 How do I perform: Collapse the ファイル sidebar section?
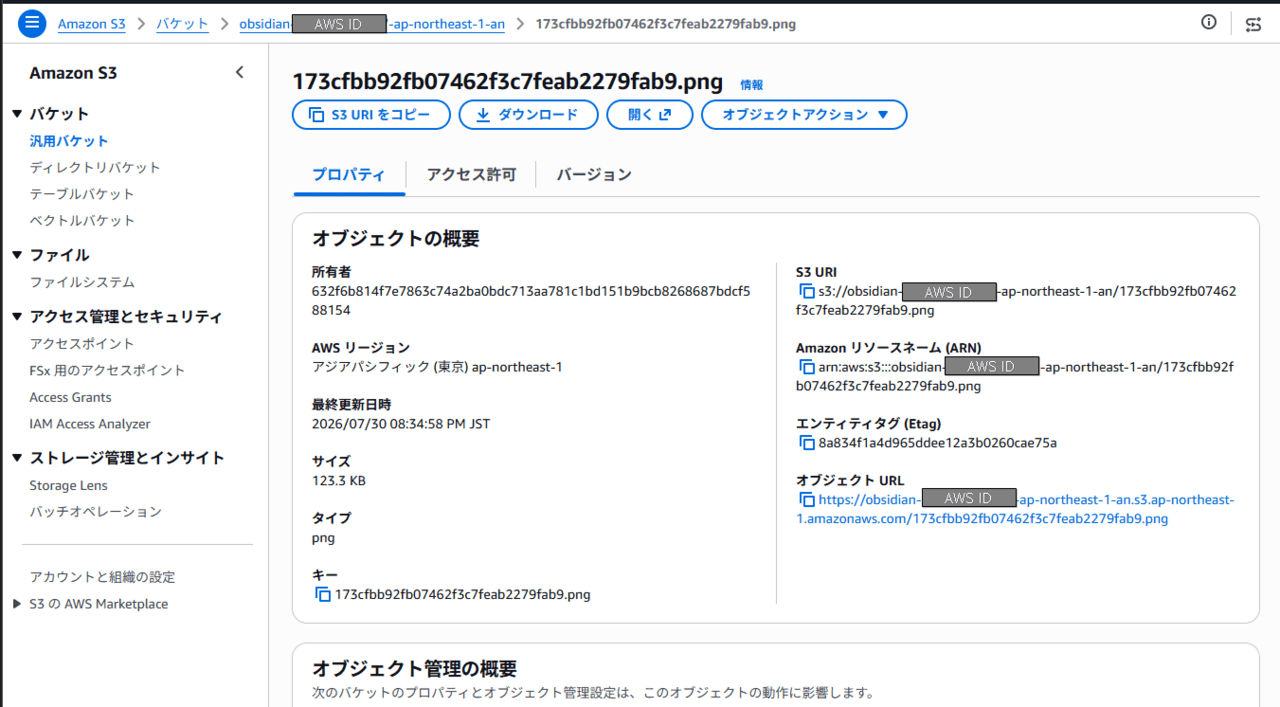pos(17,255)
